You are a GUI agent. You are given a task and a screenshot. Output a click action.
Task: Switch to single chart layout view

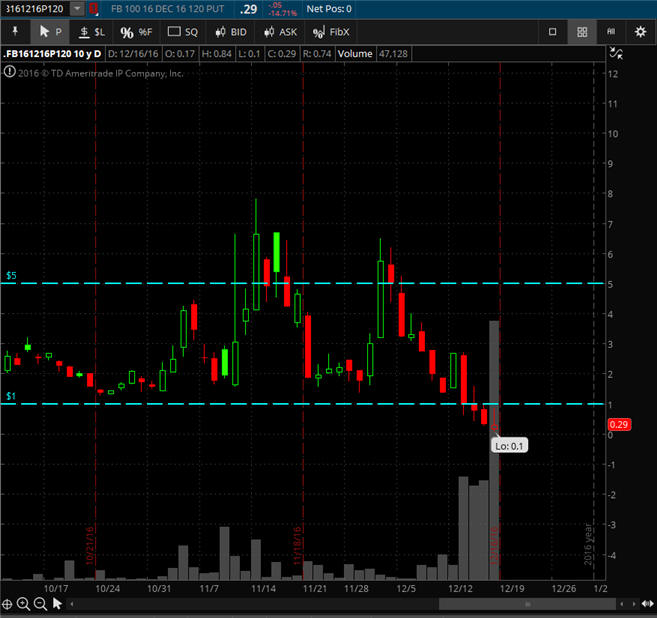553,32
